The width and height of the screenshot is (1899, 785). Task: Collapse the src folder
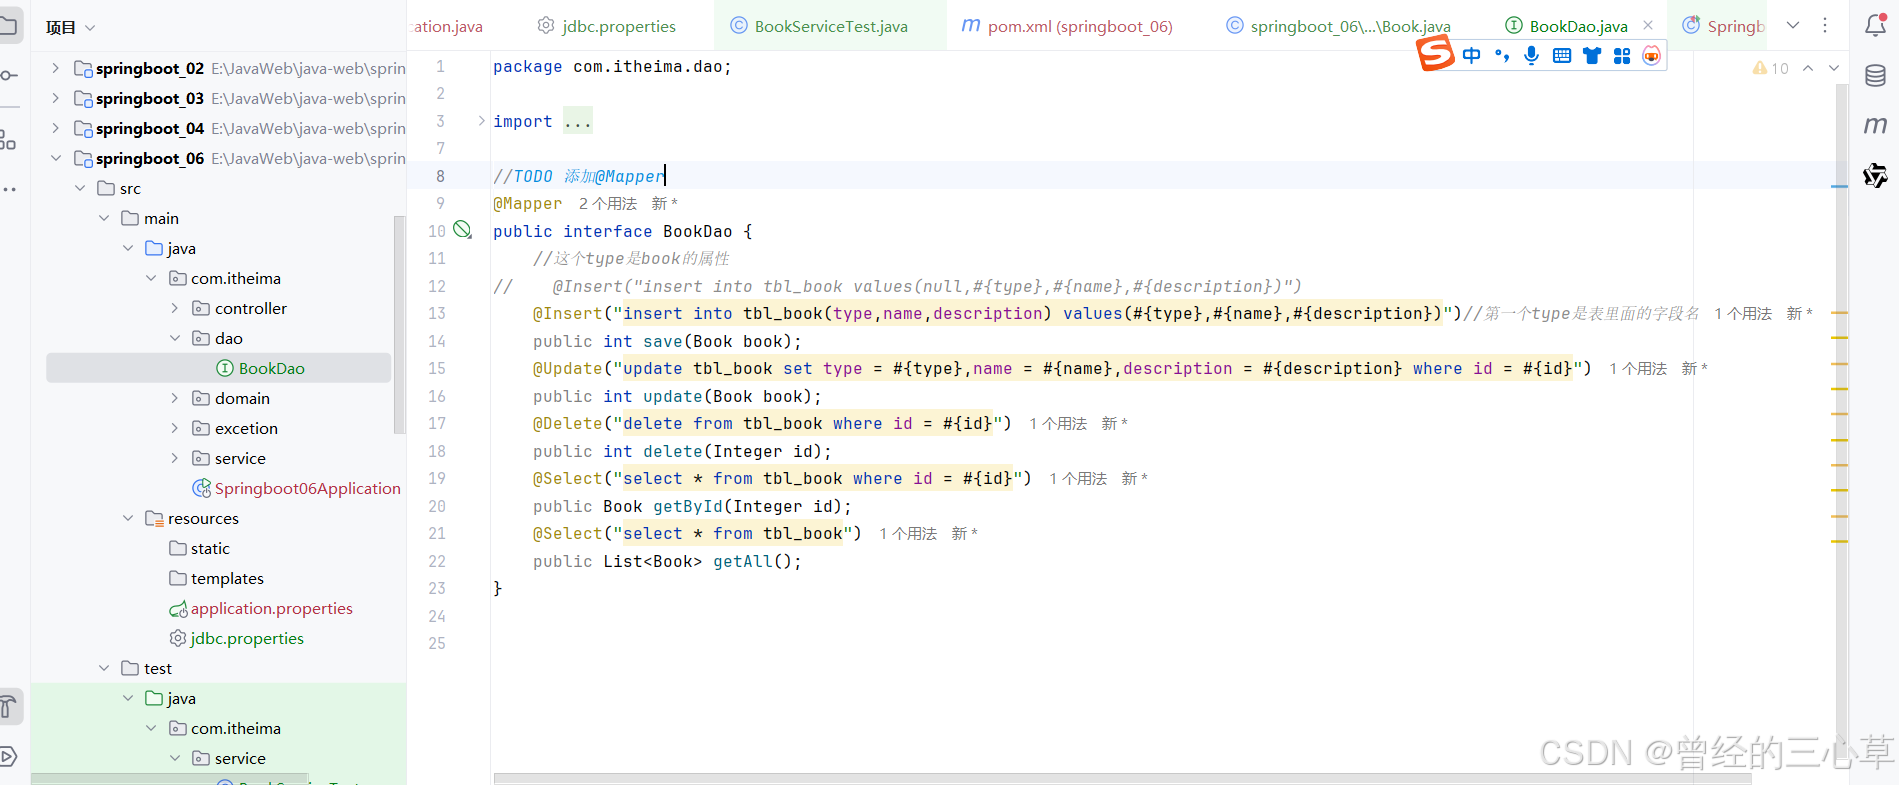[80, 188]
